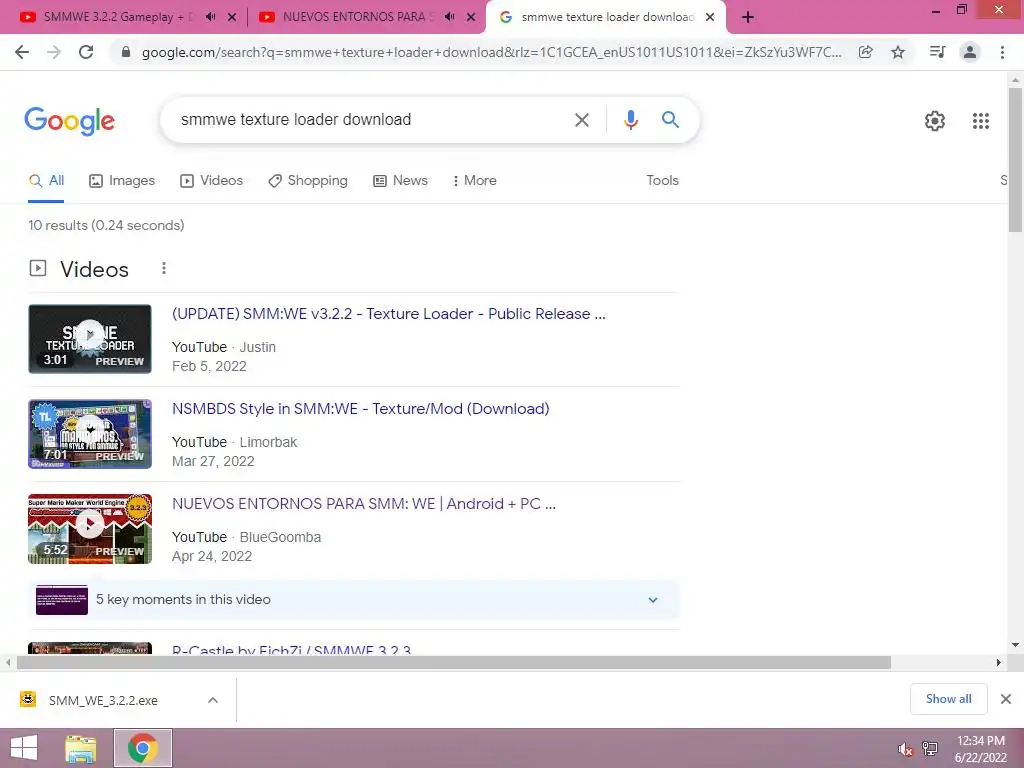
Task: Open NUEVOS ENTORNOS PARA SMM: WE video link
Action: pos(364,504)
